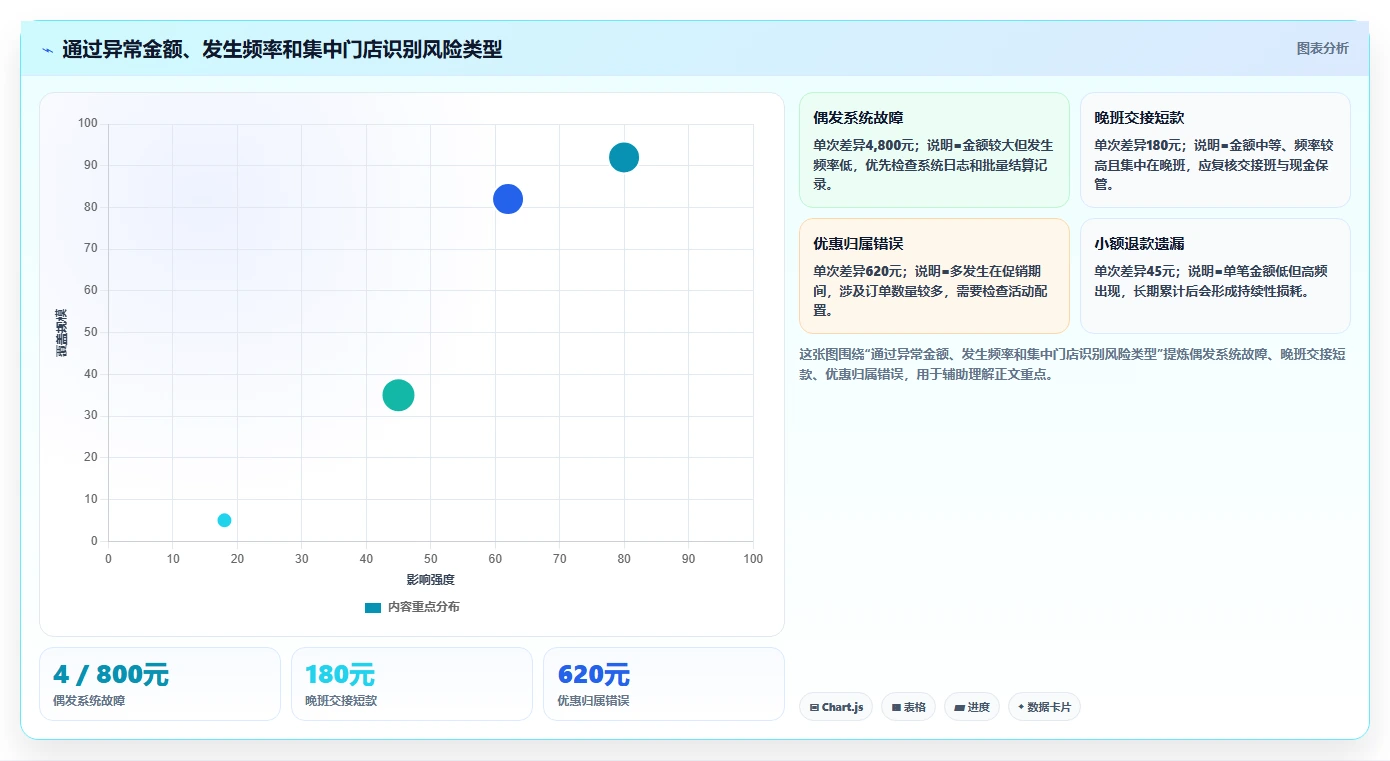
Task: Open the 小额退款遗漏 info card
Action: click(x=1215, y=276)
